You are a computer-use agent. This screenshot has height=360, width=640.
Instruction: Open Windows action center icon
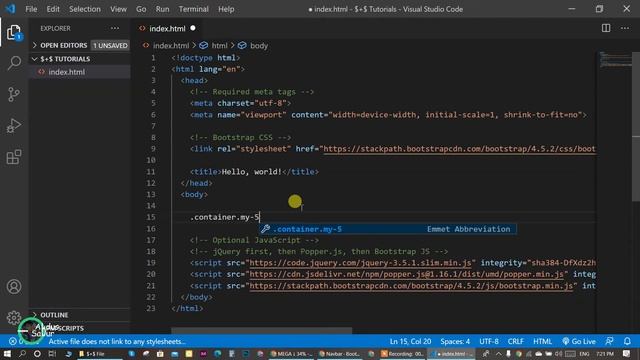tap(627, 354)
